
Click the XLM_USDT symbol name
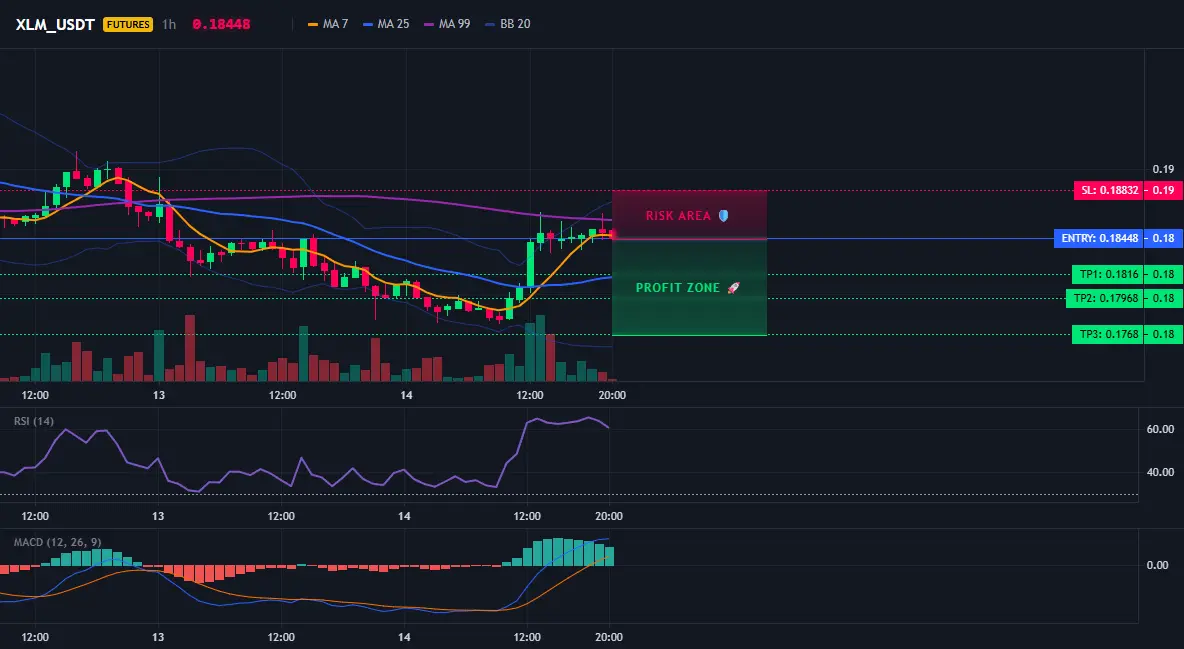coord(55,24)
